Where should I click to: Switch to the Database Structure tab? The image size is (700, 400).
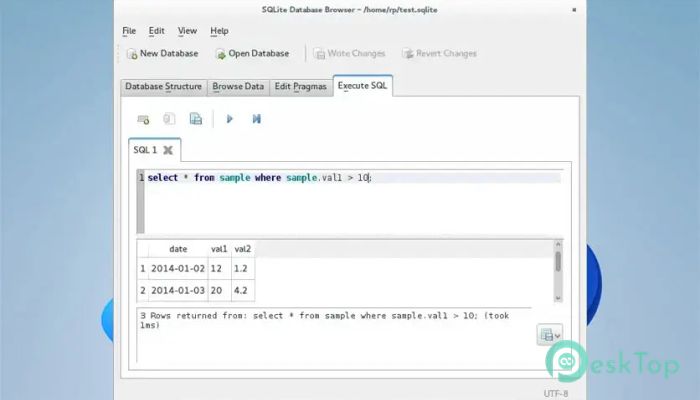tap(163, 87)
